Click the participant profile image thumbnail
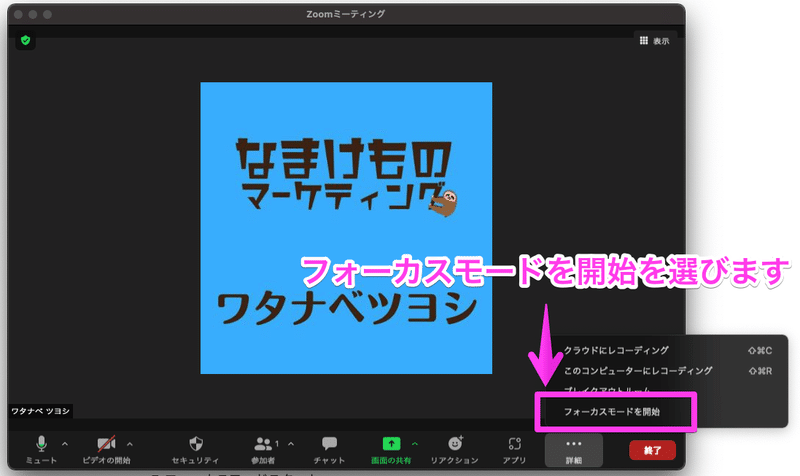This screenshot has width=800, height=476. click(346, 228)
